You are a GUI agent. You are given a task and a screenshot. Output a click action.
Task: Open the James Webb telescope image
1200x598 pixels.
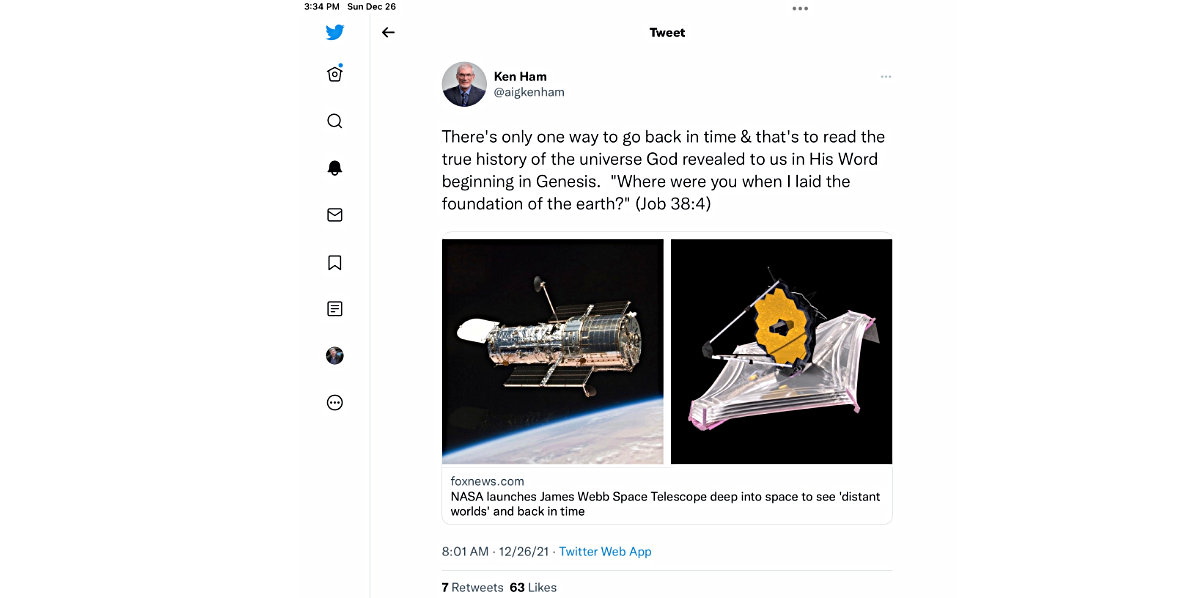tap(781, 351)
